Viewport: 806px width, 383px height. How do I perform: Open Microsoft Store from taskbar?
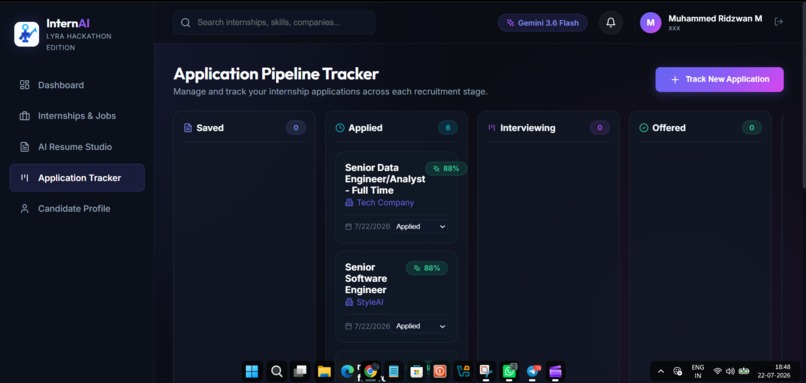(x=416, y=371)
